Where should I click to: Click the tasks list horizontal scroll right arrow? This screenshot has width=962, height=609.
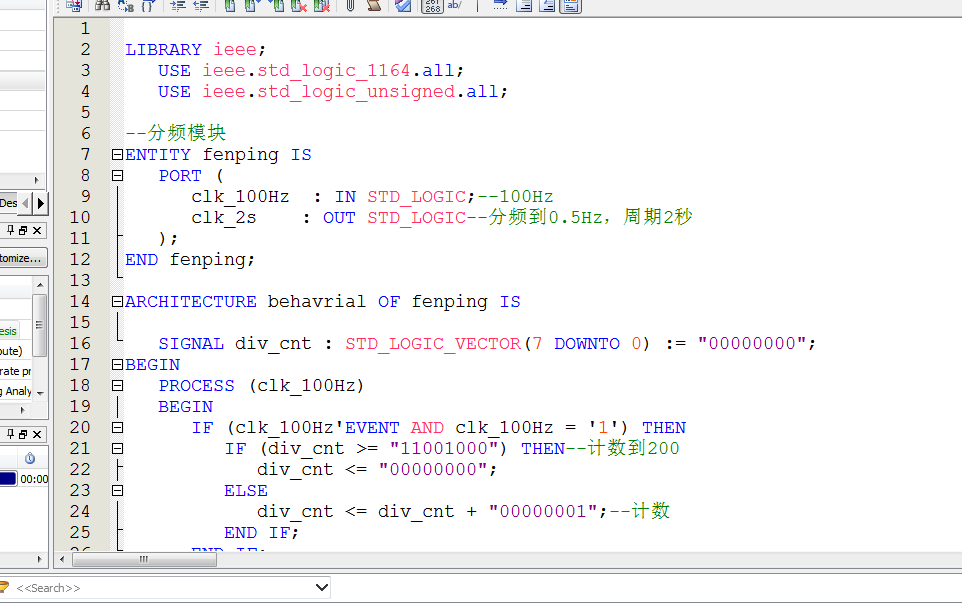(x=23, y=410)
